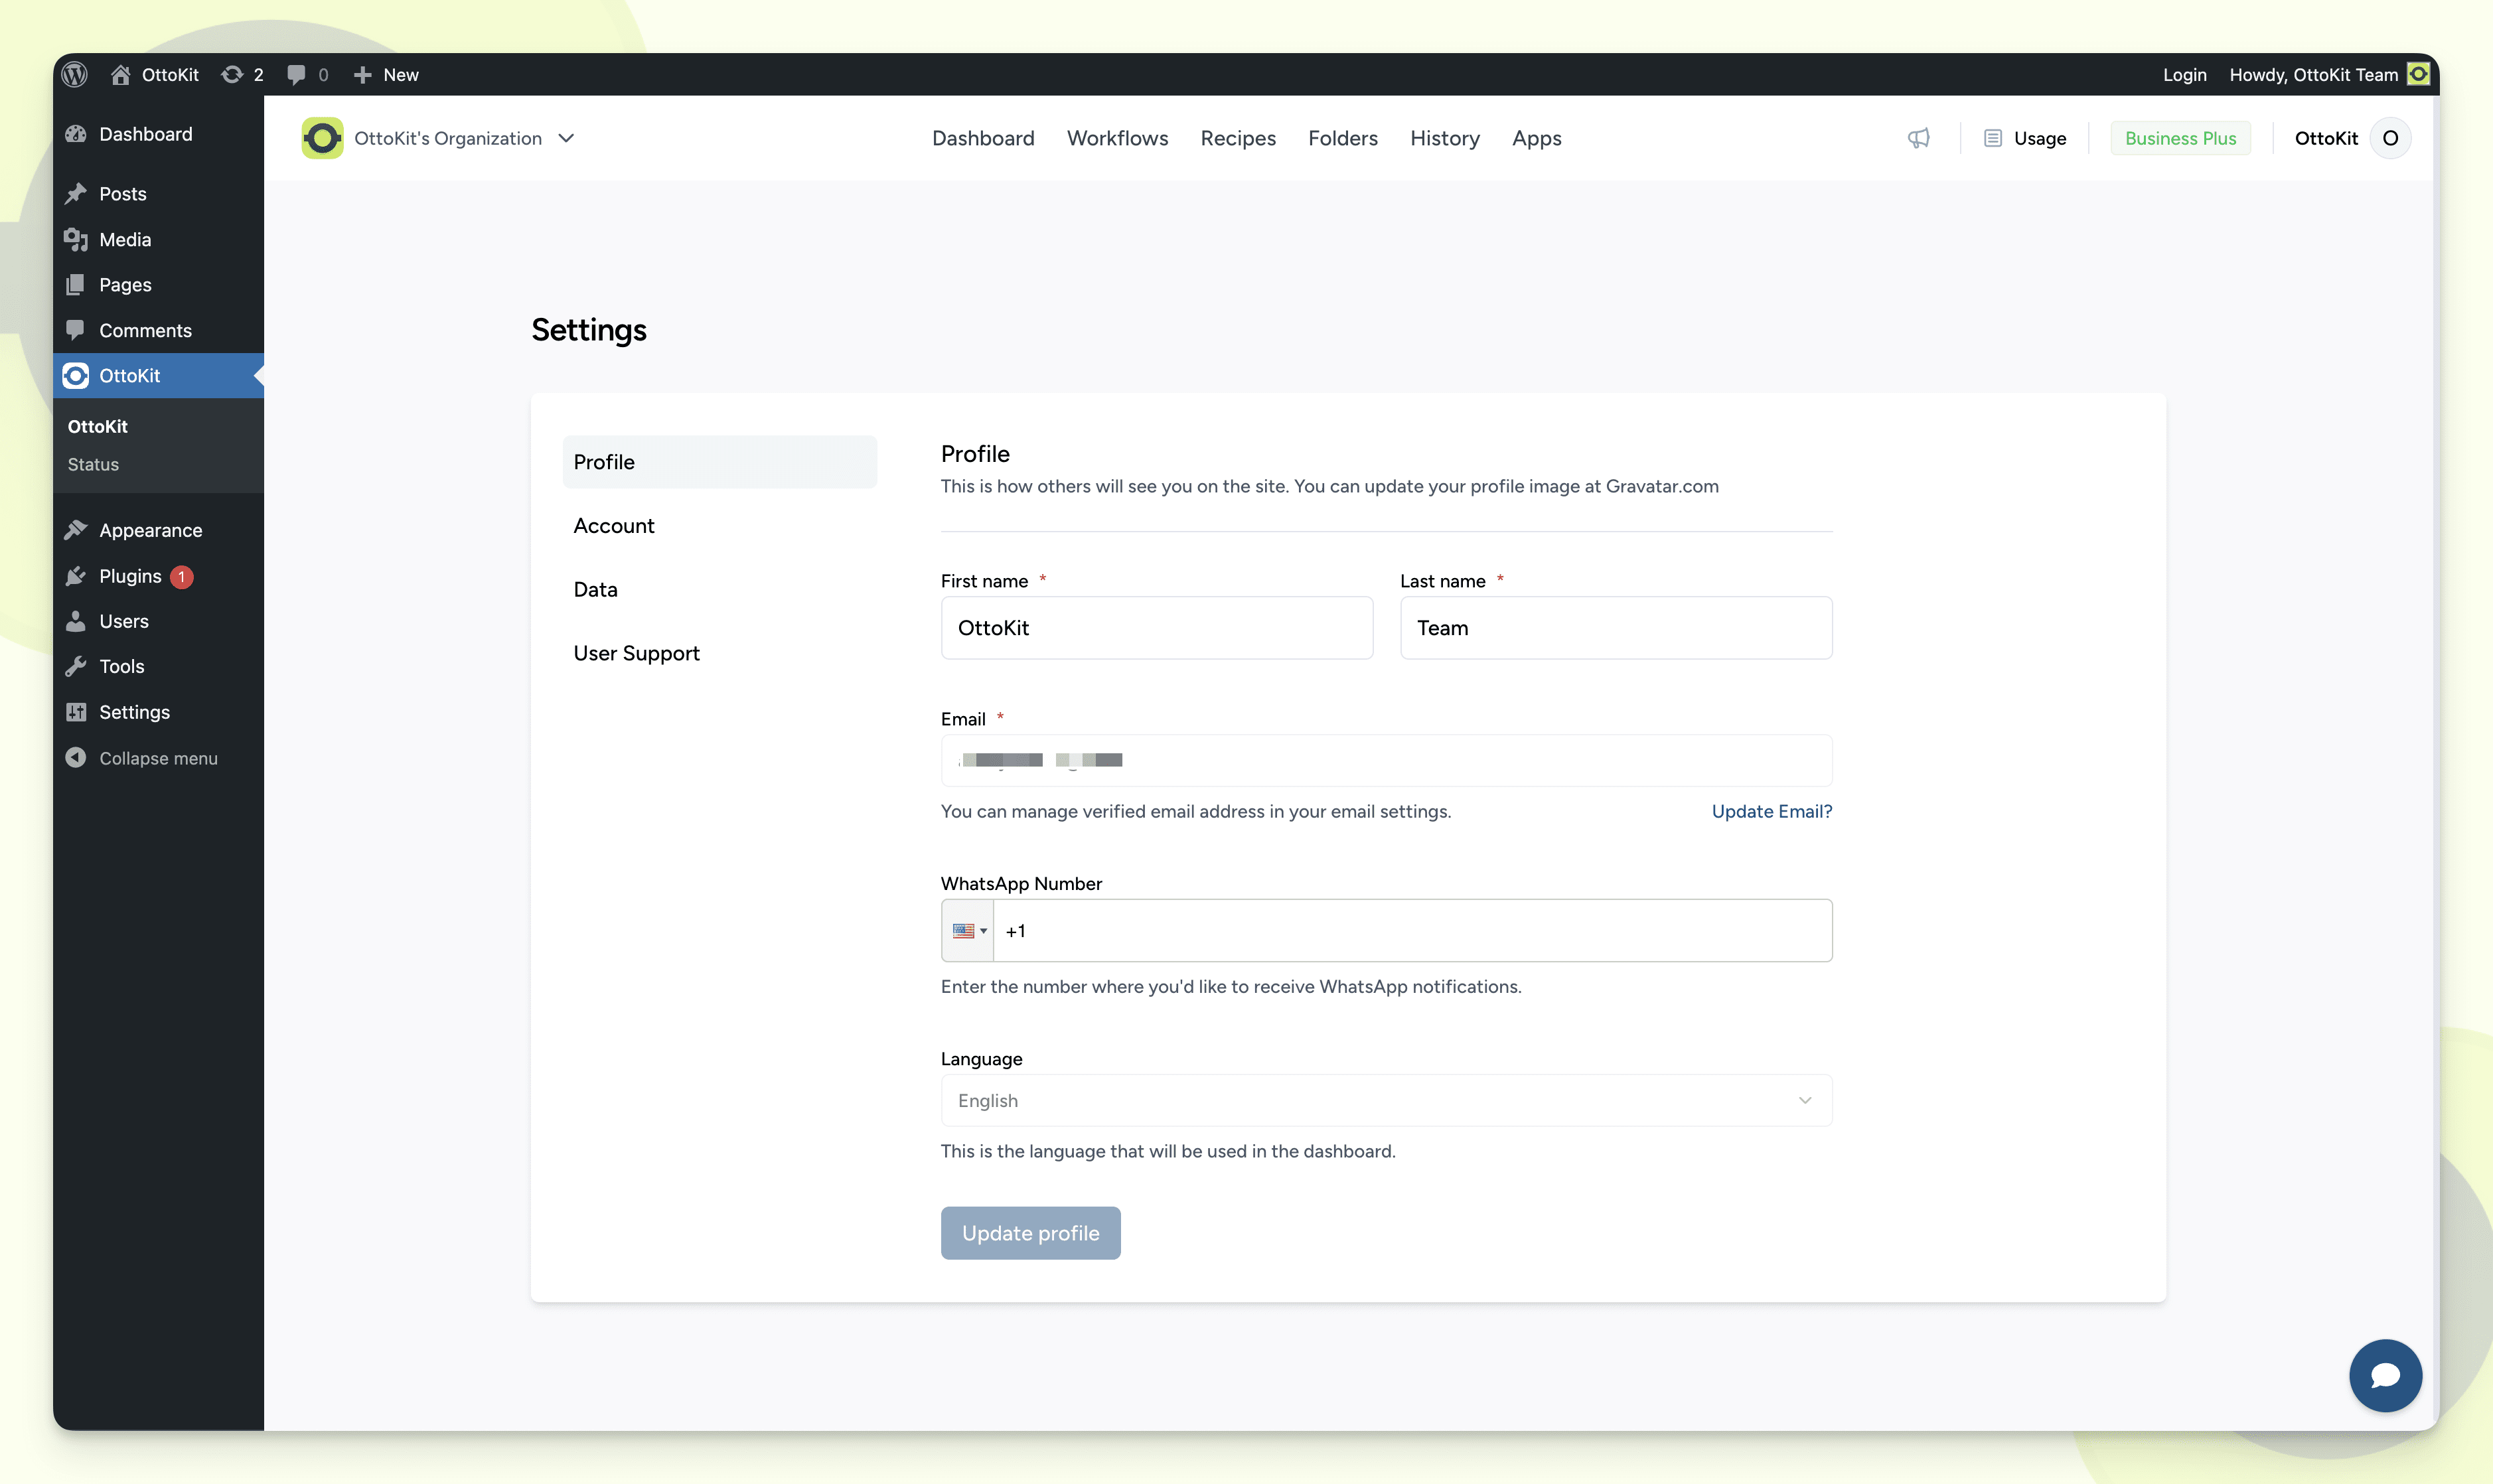Open the country flag code dropdown
Screen dimensions: 2493x1484
(x=968, y=931)
